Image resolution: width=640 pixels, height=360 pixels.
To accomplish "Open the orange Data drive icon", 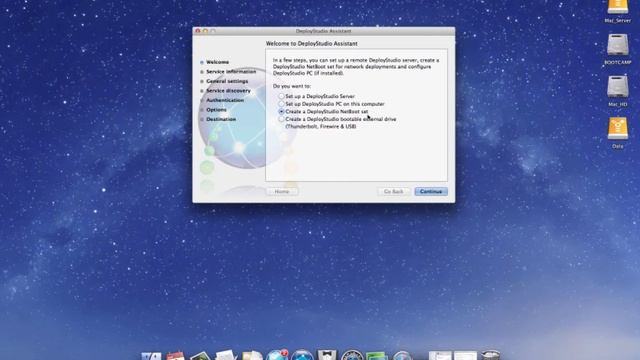I will tap(618, 129).
